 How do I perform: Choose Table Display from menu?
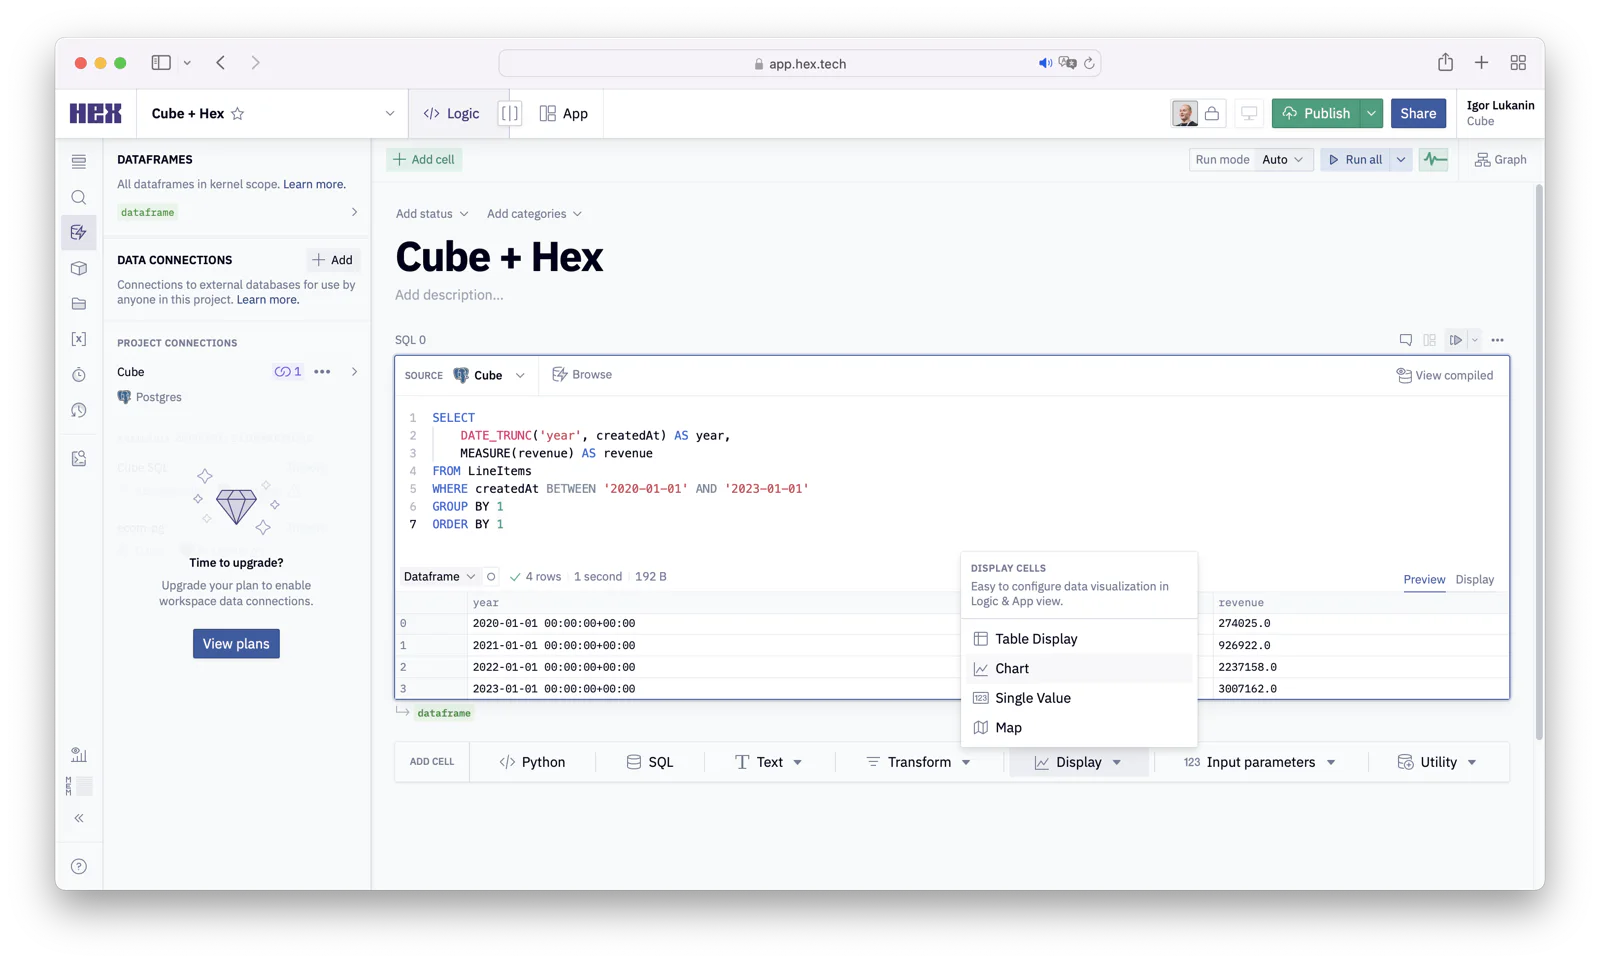point(1078,639)
